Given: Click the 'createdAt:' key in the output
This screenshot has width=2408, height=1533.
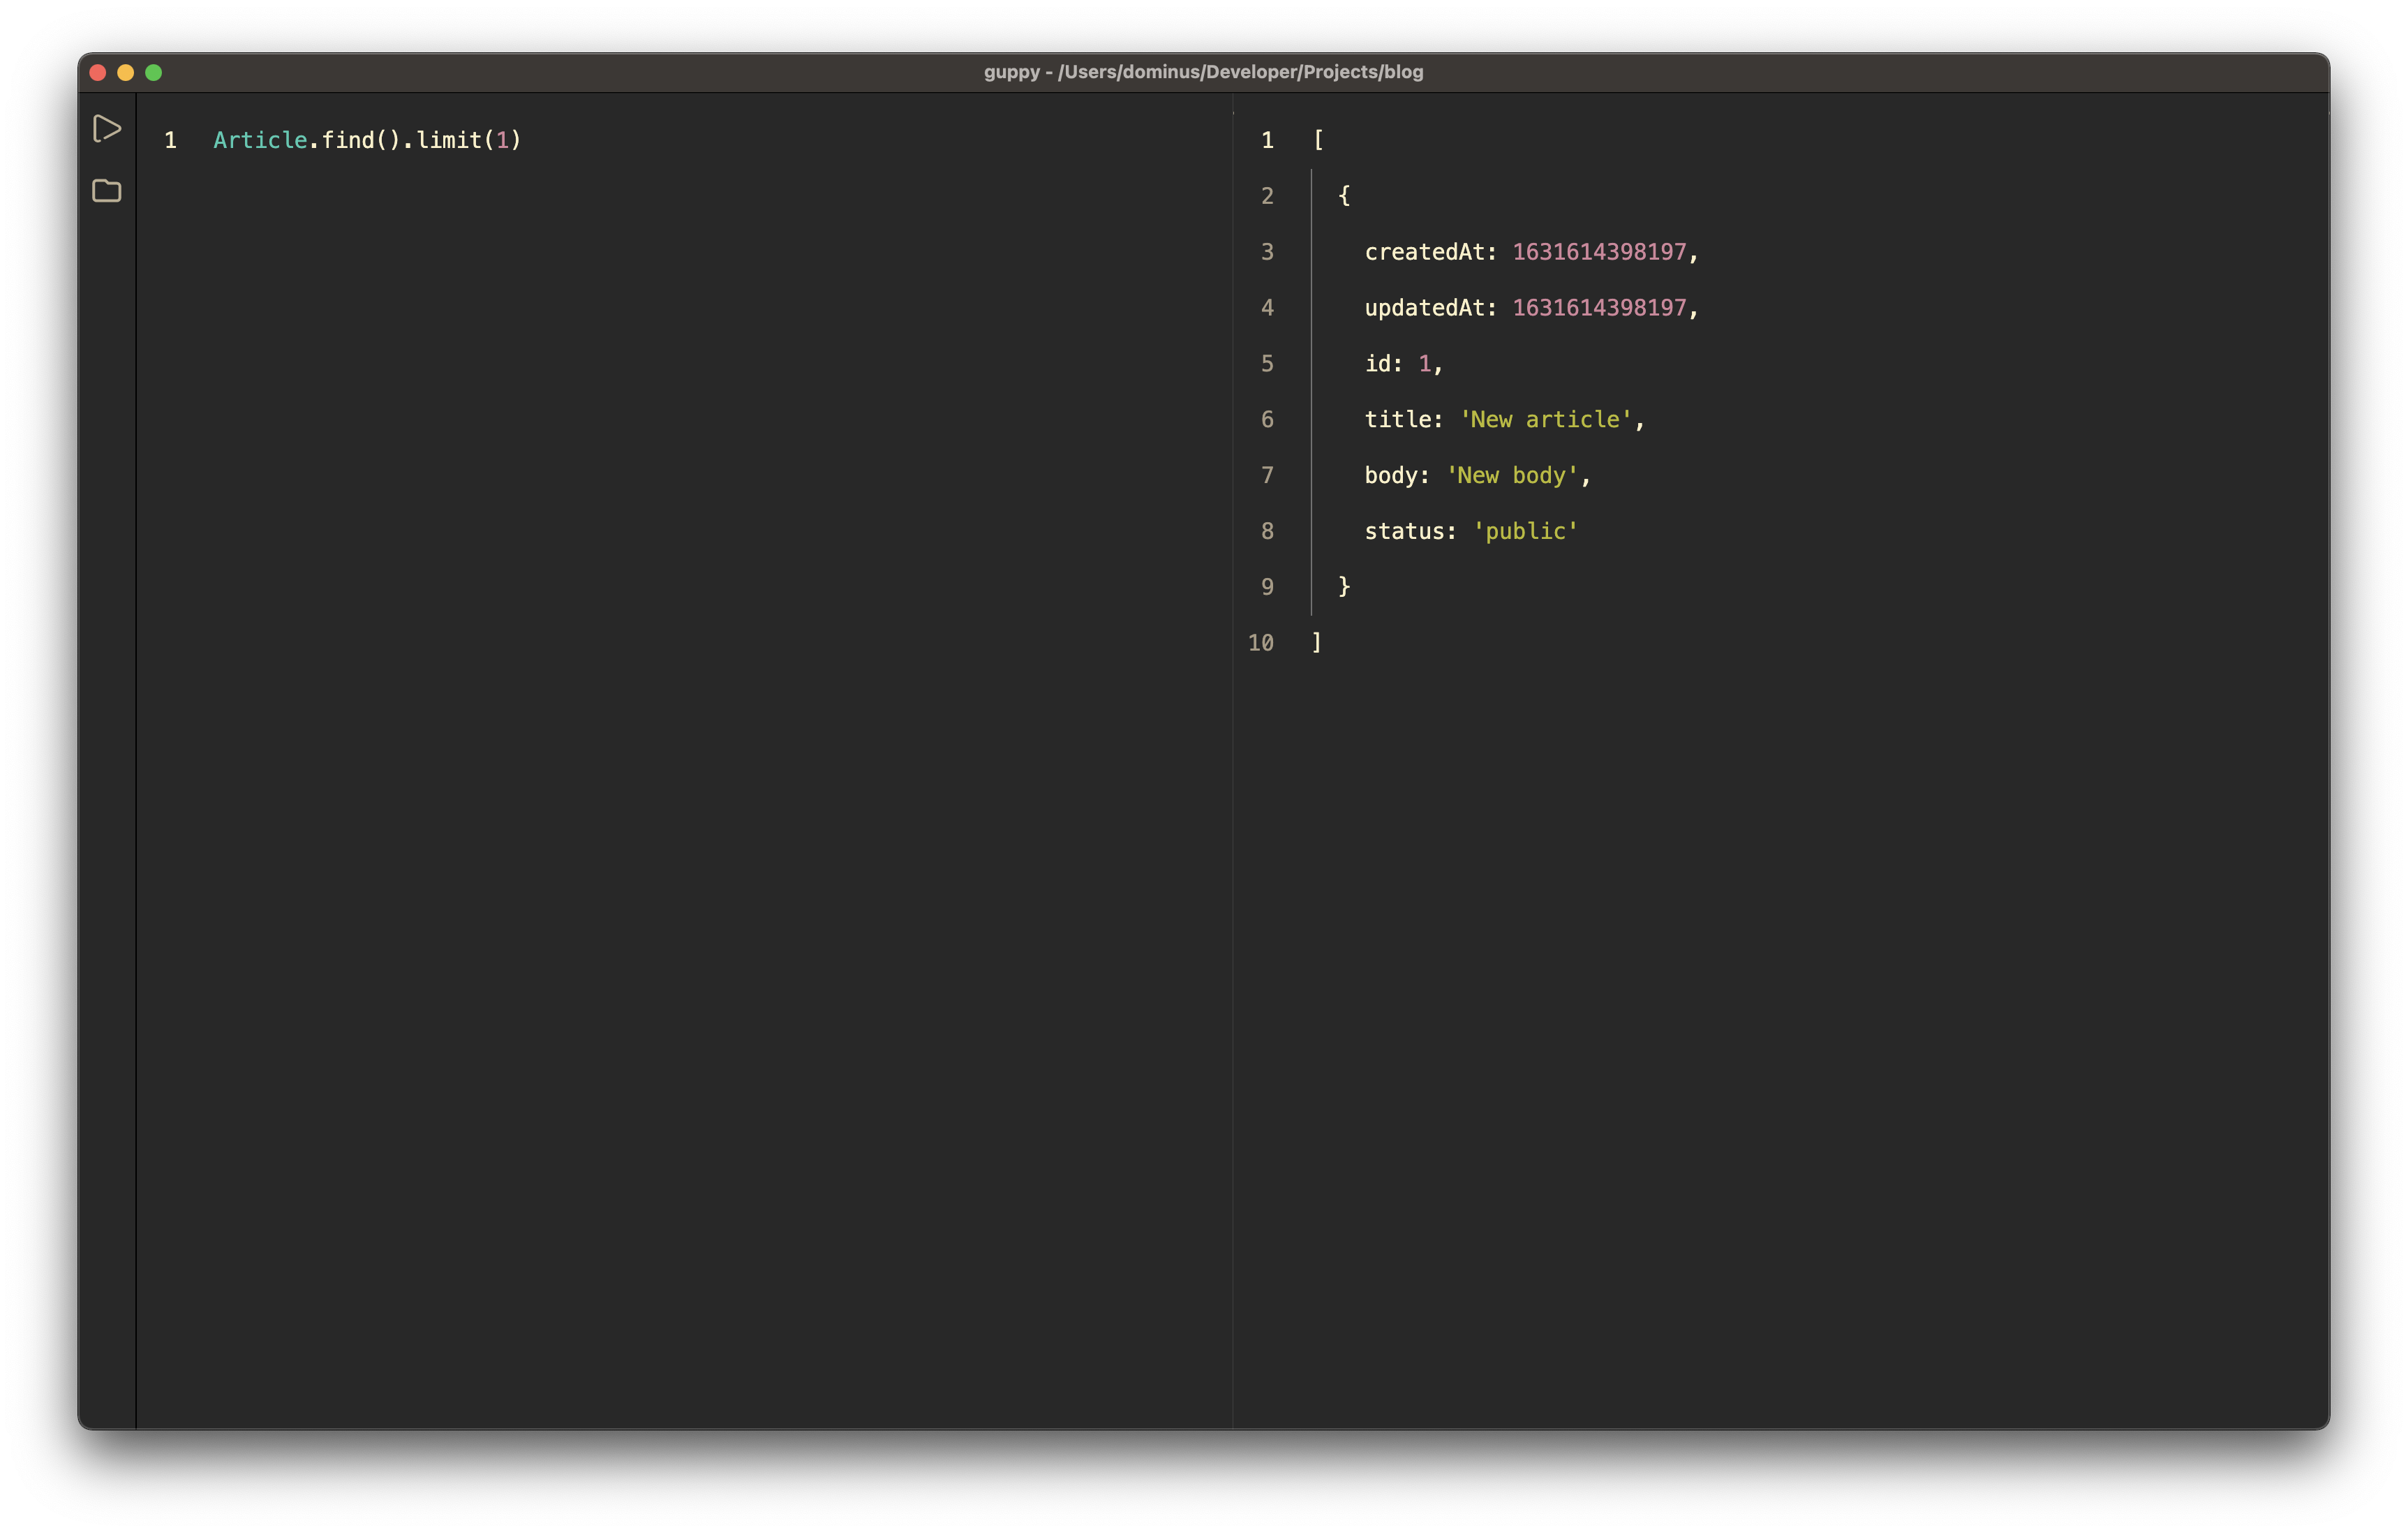Looking at the screenshot, I should 1431,252.
